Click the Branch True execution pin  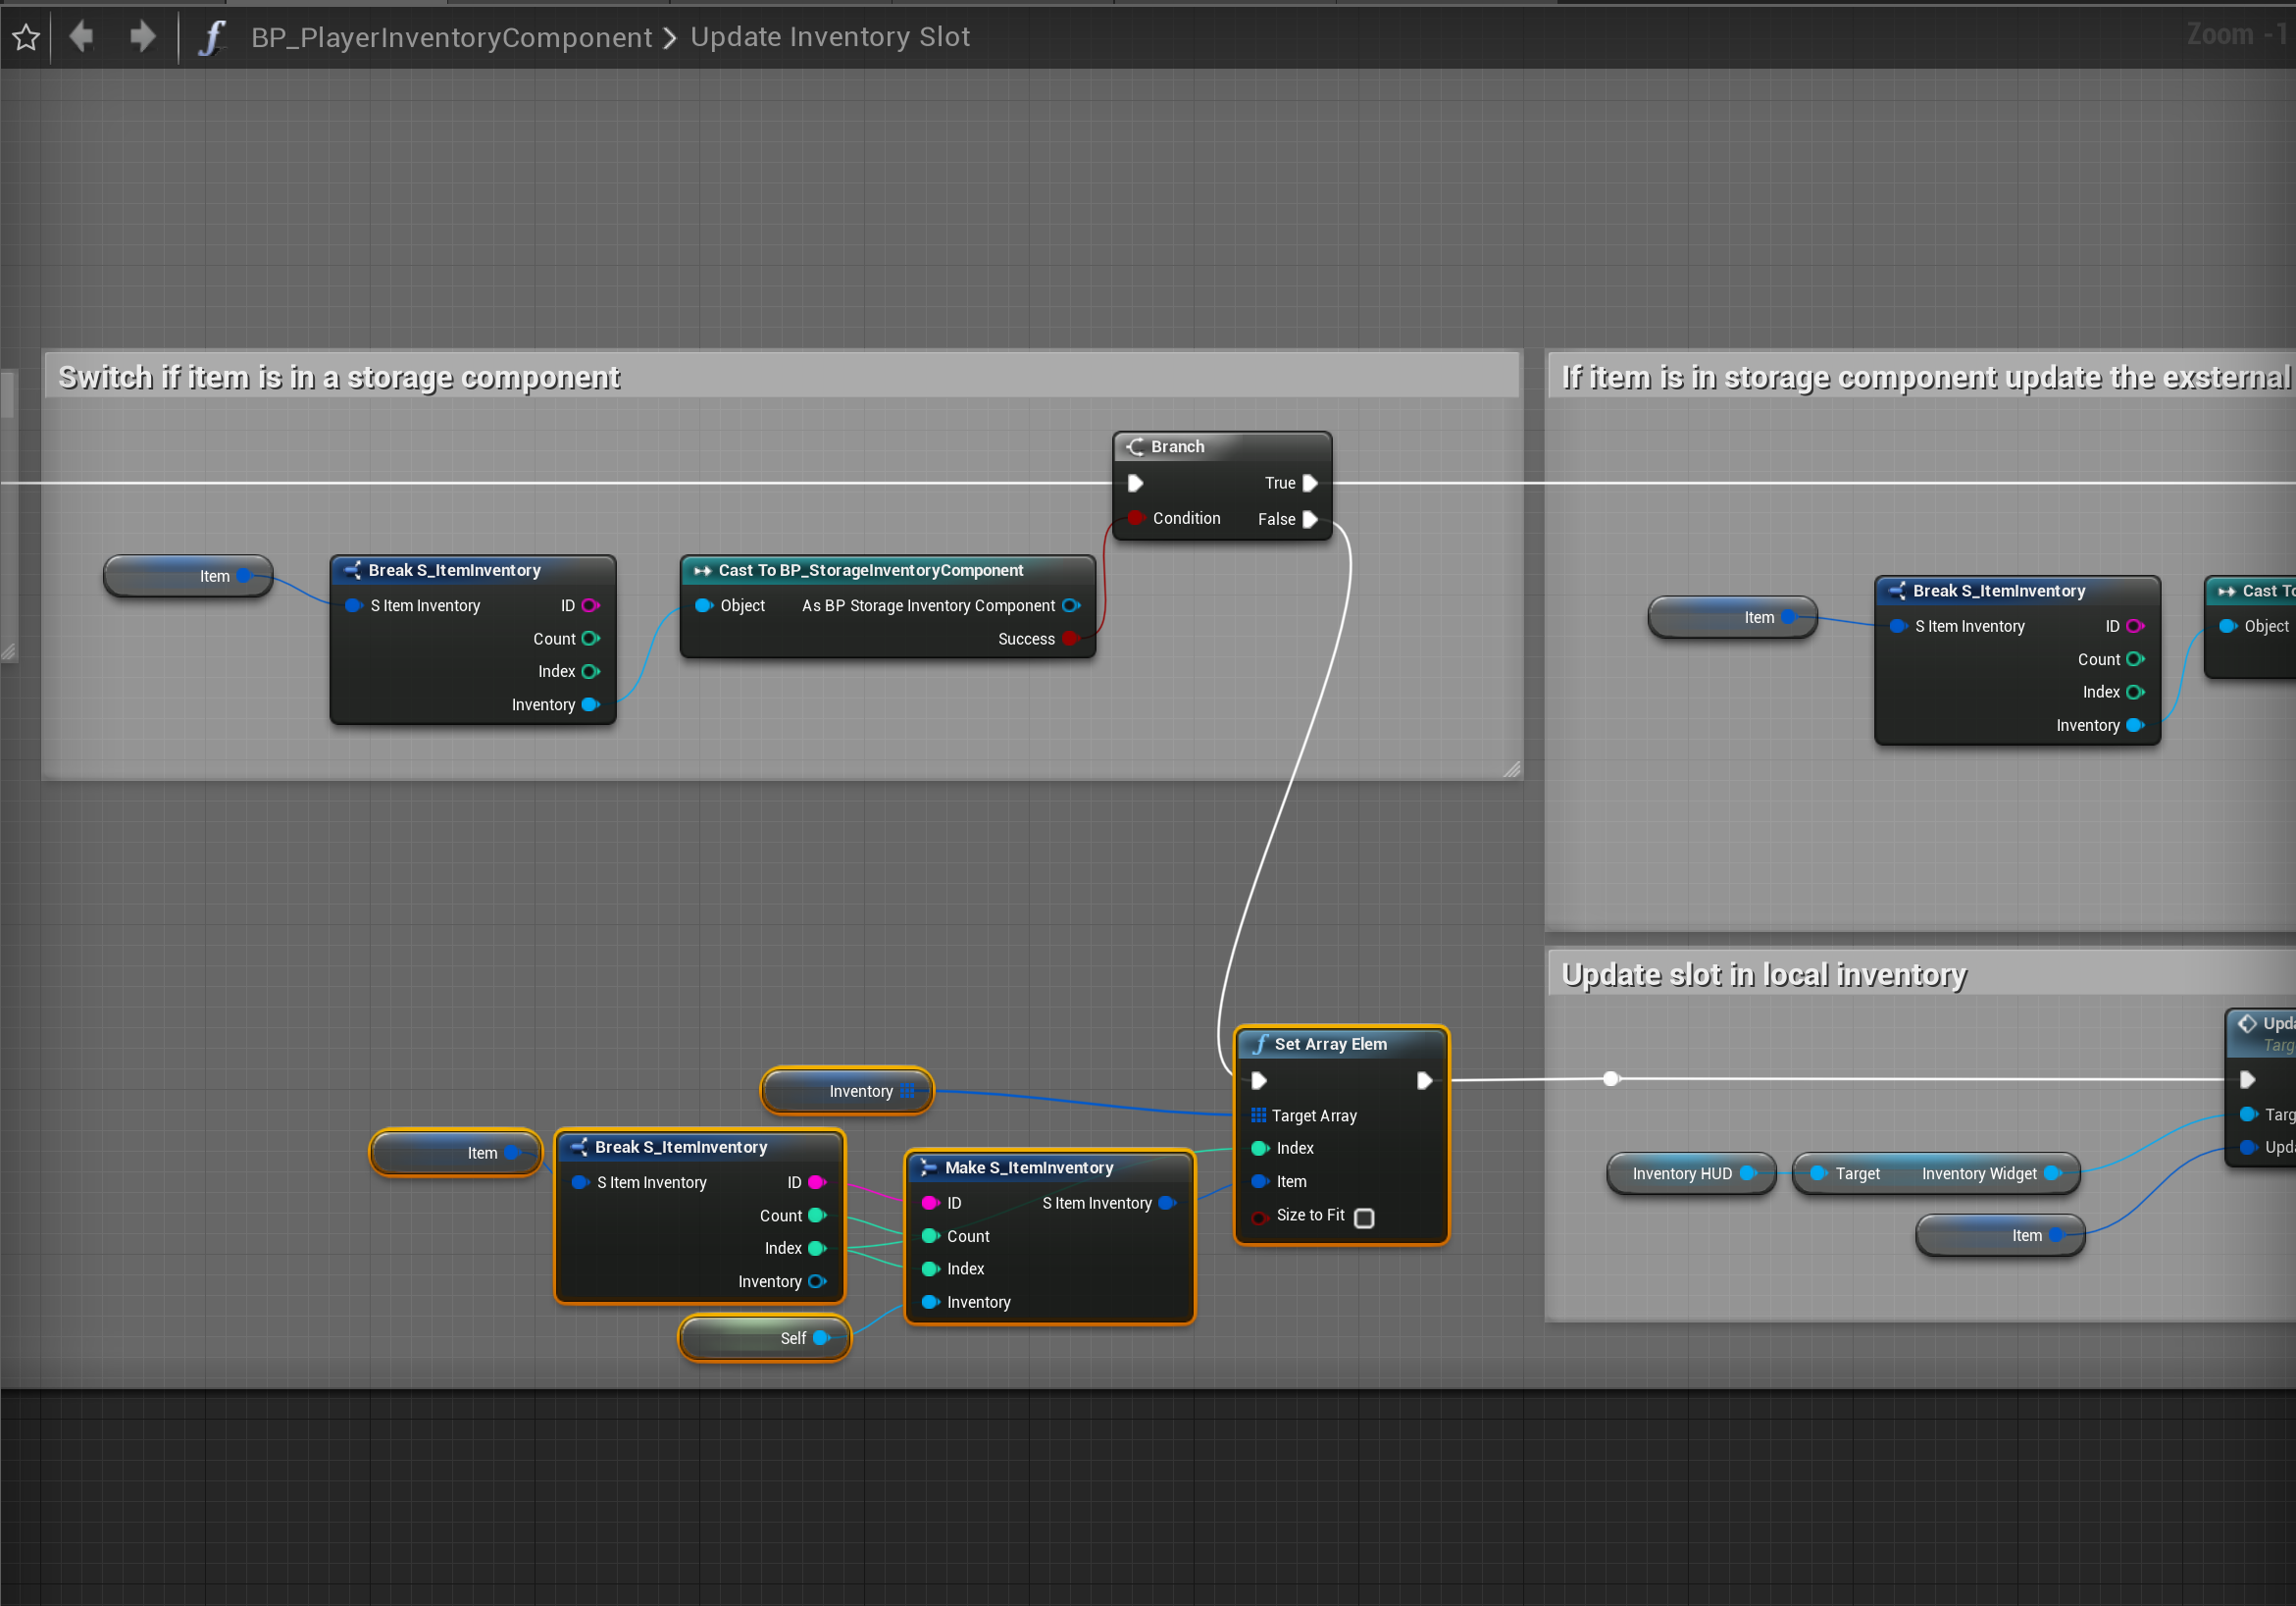1310,483
